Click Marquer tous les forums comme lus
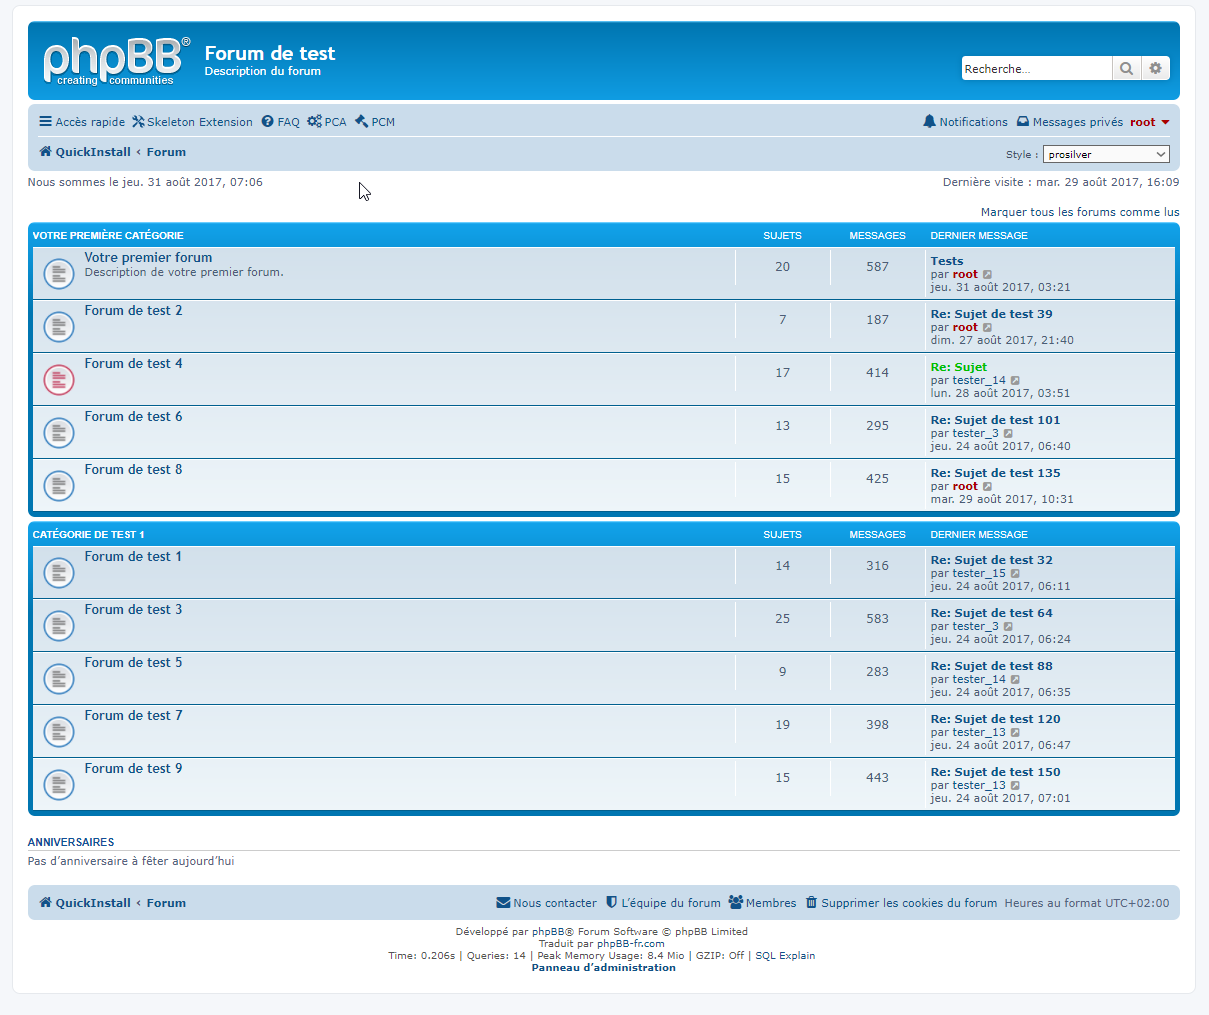Image resolution: width=1209 pixels, height=1015 pixels. point(1079,212)
